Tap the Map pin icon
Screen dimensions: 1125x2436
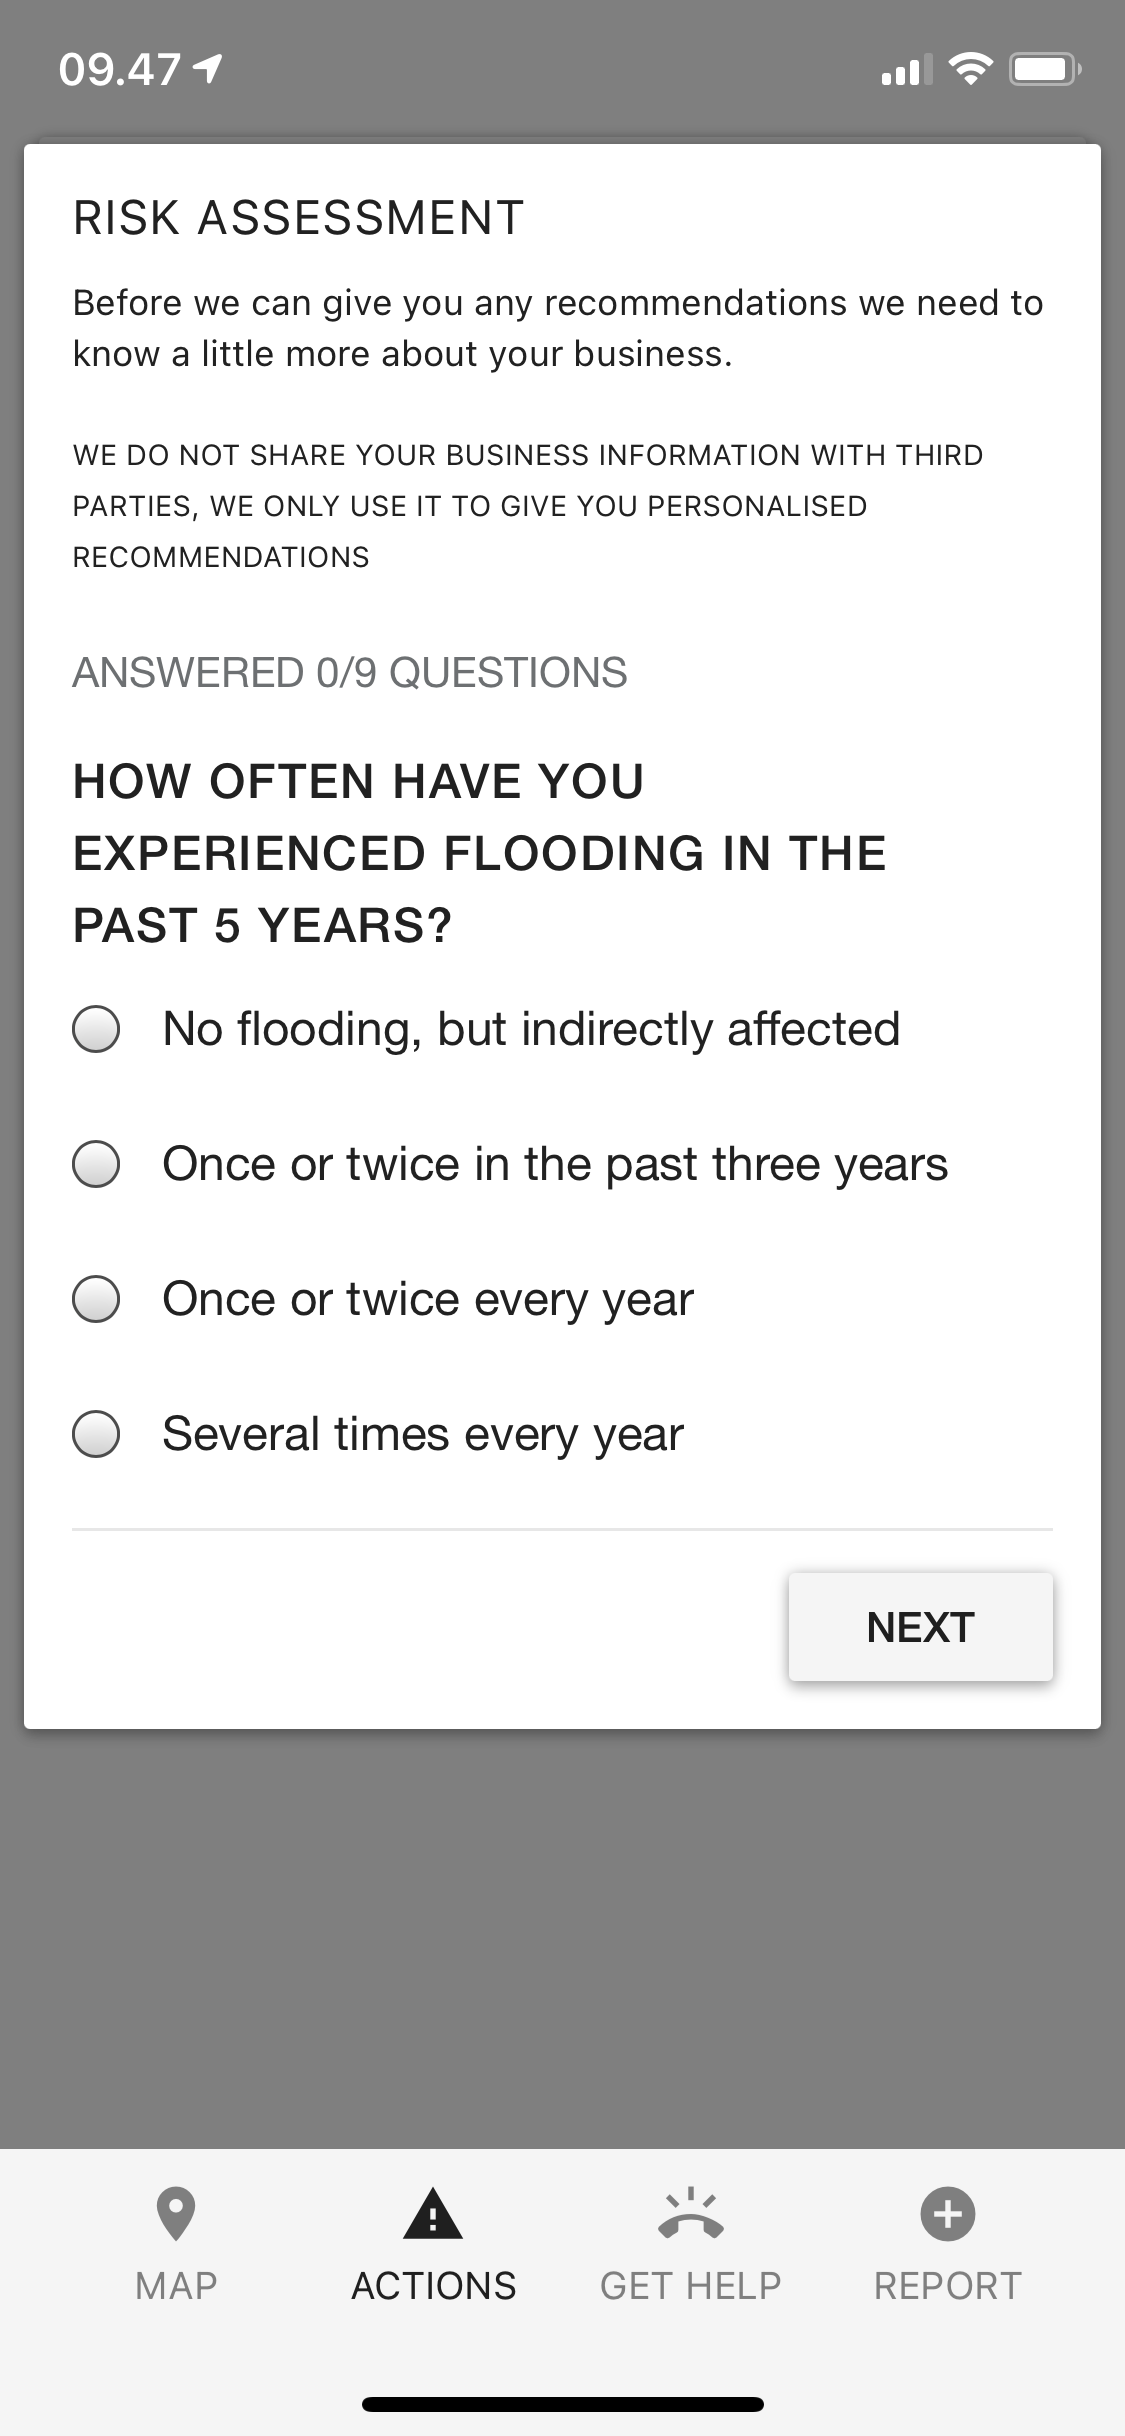pyautogui.click(x=176, y=2214)
